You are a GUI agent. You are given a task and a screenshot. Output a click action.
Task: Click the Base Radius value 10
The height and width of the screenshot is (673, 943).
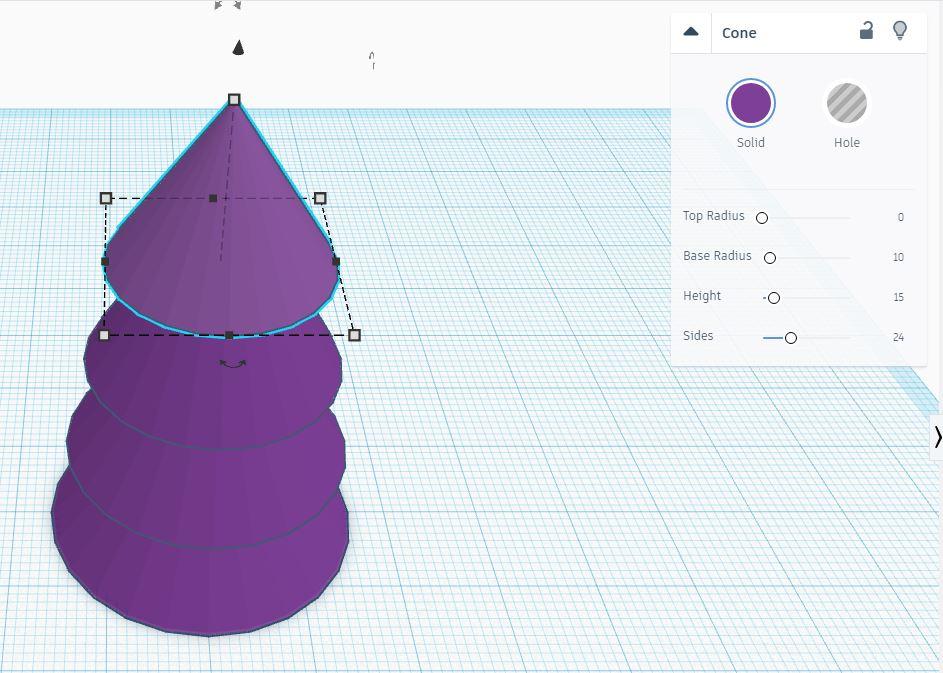coord(898,257)
